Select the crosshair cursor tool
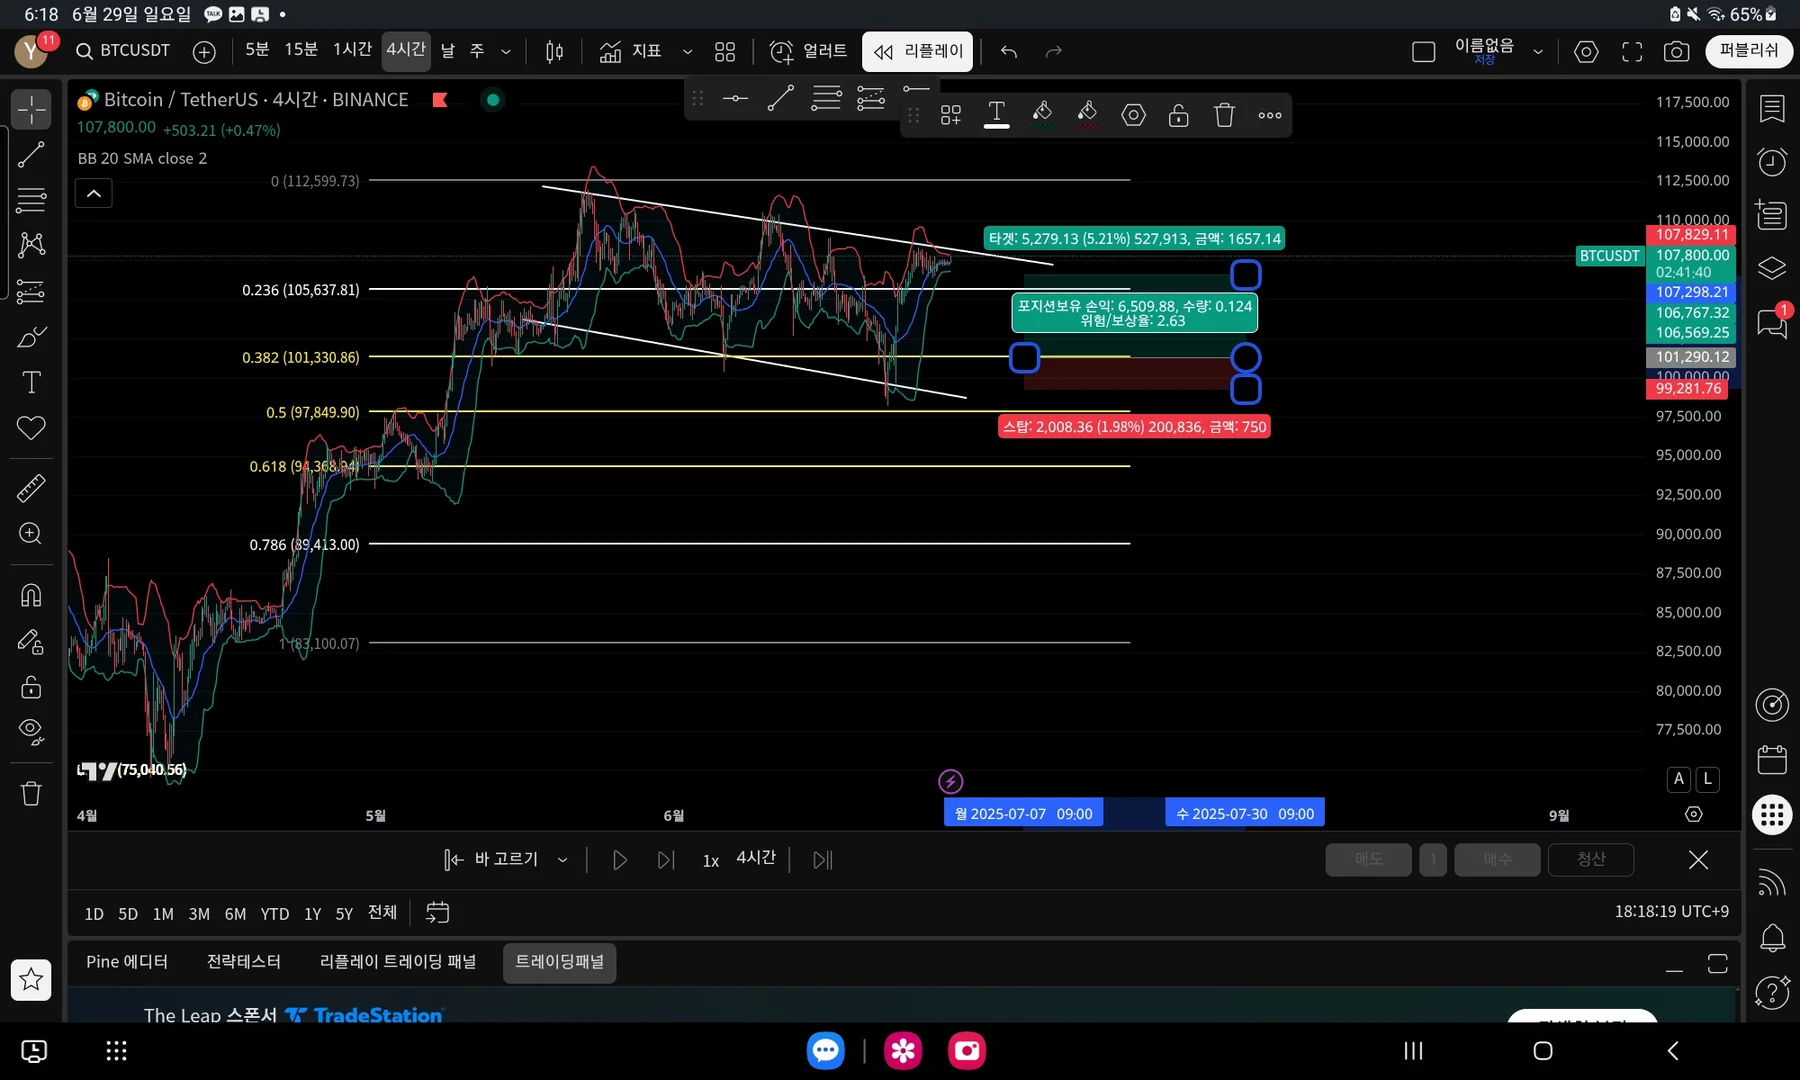 point(31,109)
